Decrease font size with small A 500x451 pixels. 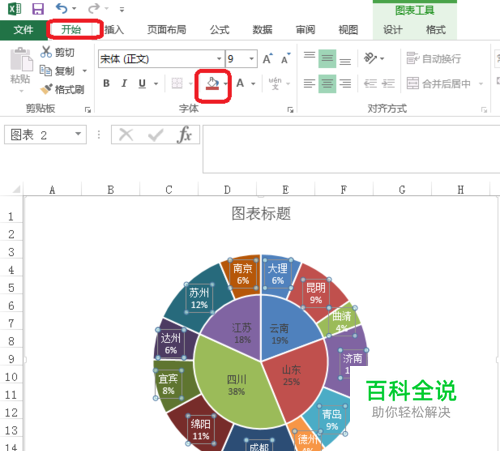tap(285, 59)
